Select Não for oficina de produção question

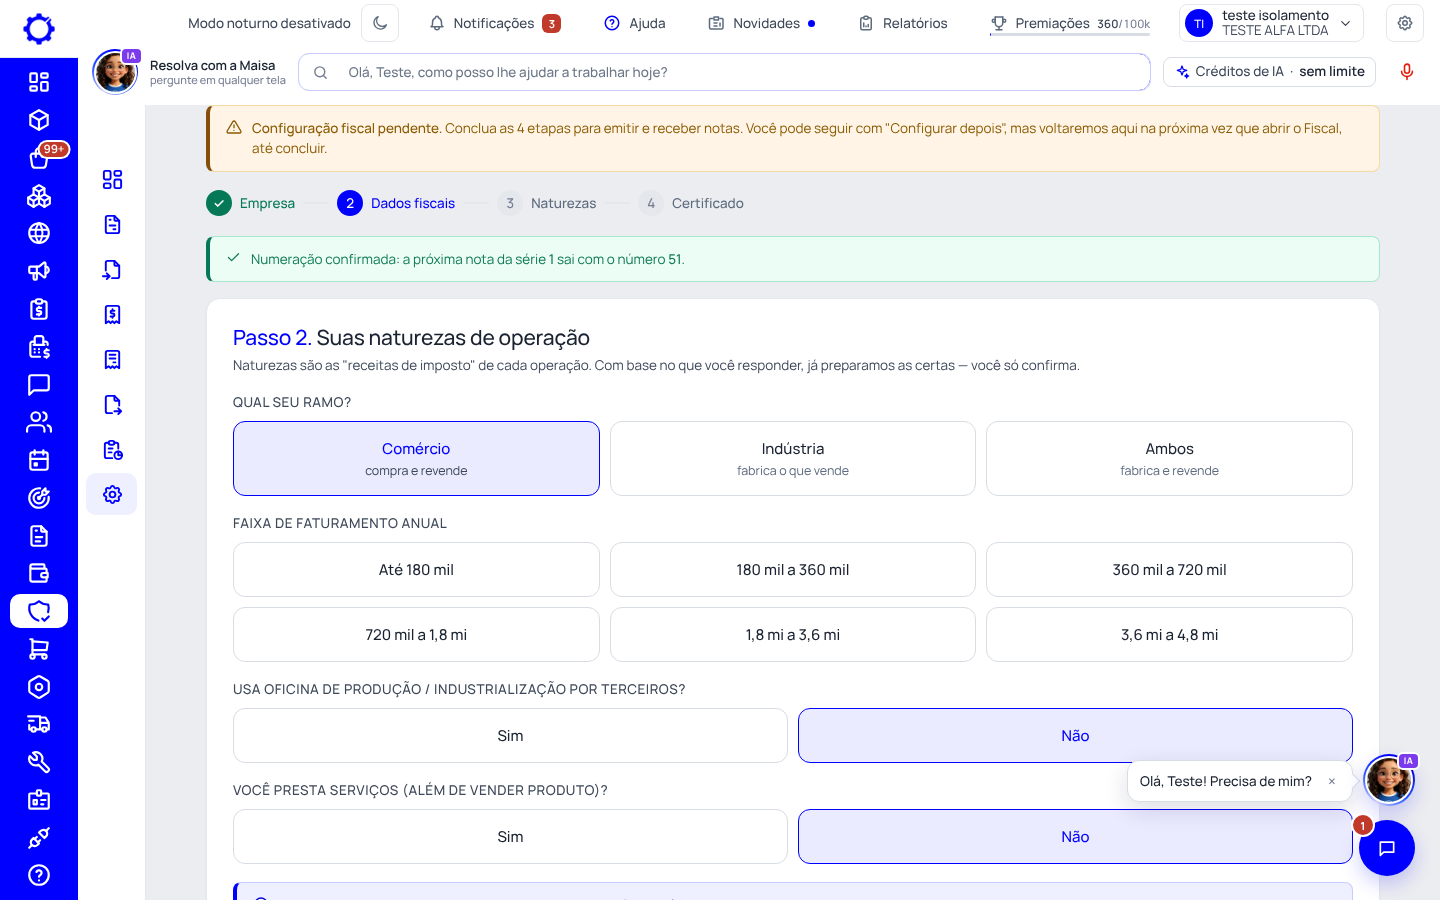pyautogui.click(x=1075, y=735)
